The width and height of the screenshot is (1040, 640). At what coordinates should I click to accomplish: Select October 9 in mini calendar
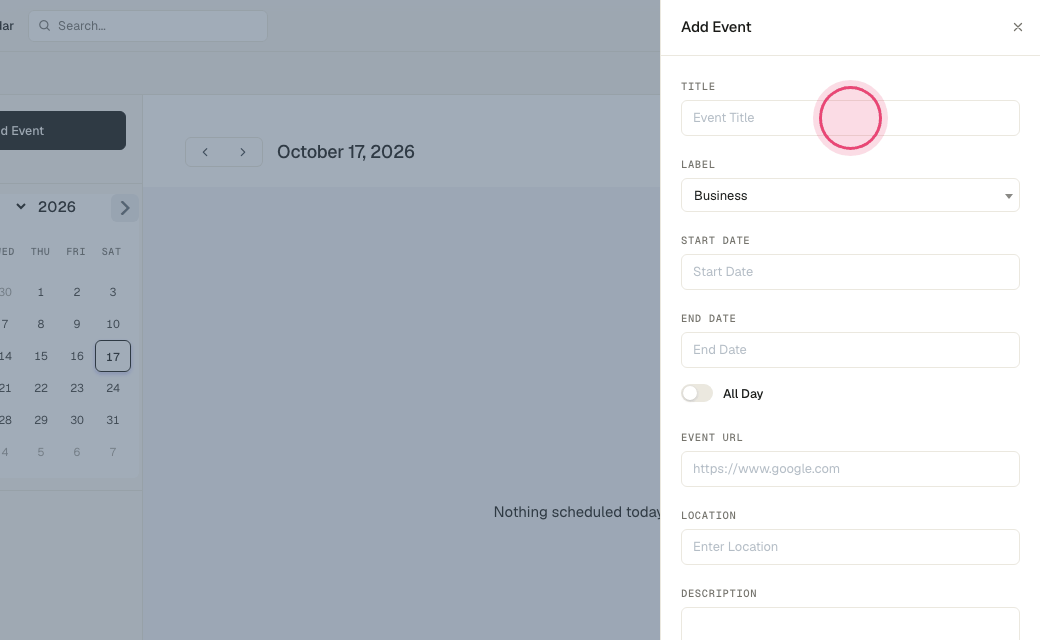[77, 324]
